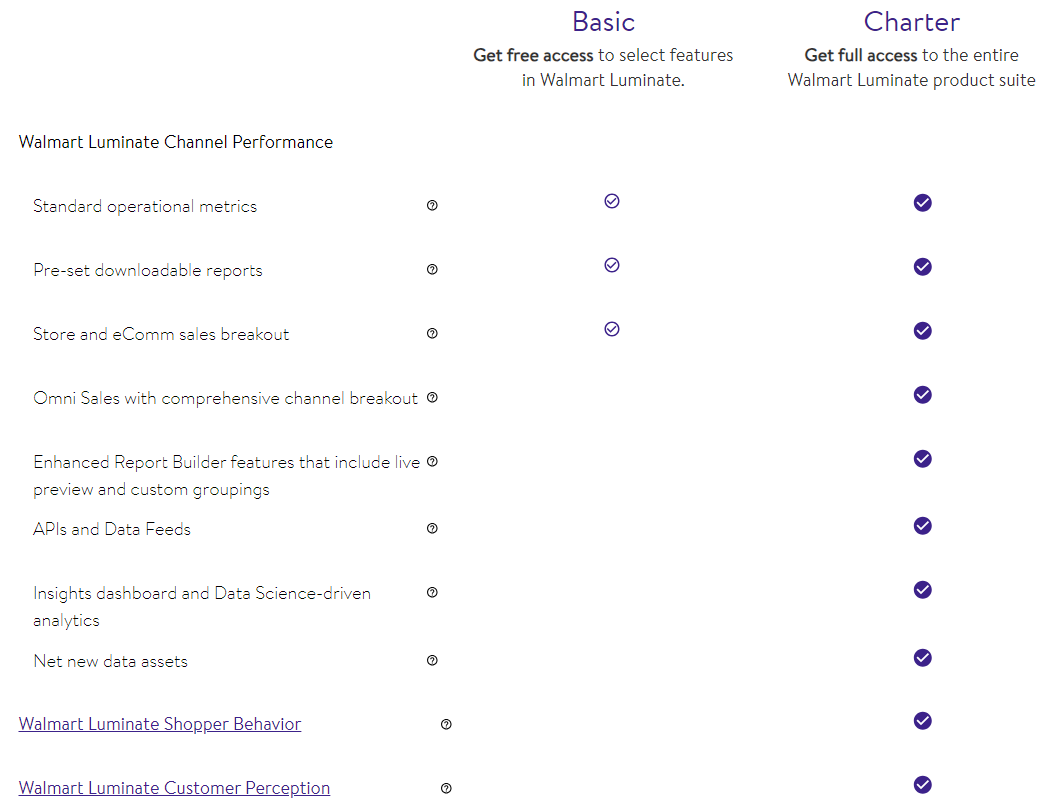This screenshot has width=1055, height=812.
Task: Click help icon for Store and eComm sales breakout
Action: pos(432,334)
